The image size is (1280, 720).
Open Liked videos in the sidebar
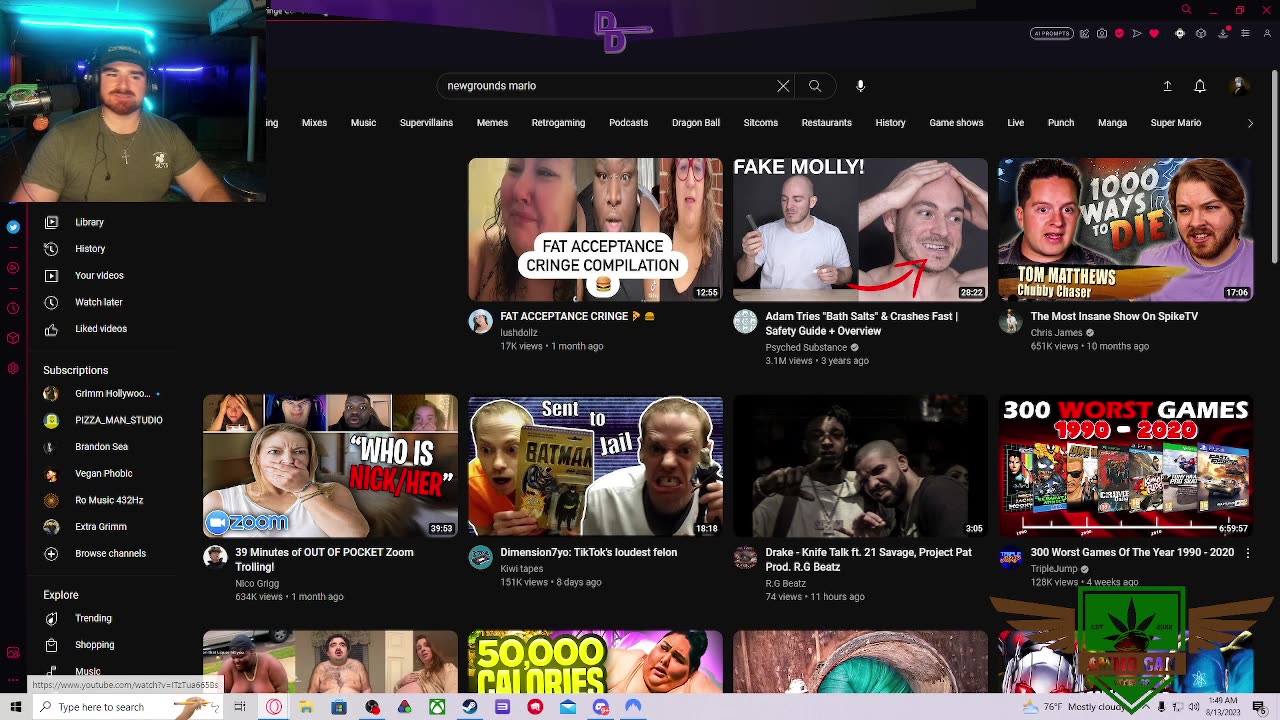pos(103,328)
